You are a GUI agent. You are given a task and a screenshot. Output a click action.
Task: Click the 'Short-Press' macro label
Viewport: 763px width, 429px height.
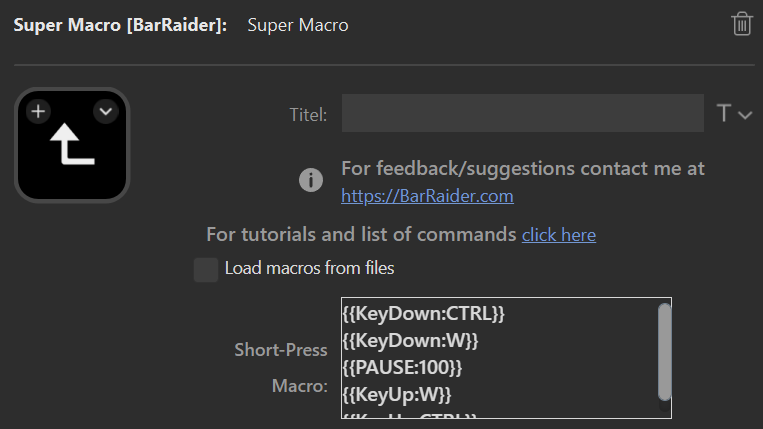click(280, 350)
